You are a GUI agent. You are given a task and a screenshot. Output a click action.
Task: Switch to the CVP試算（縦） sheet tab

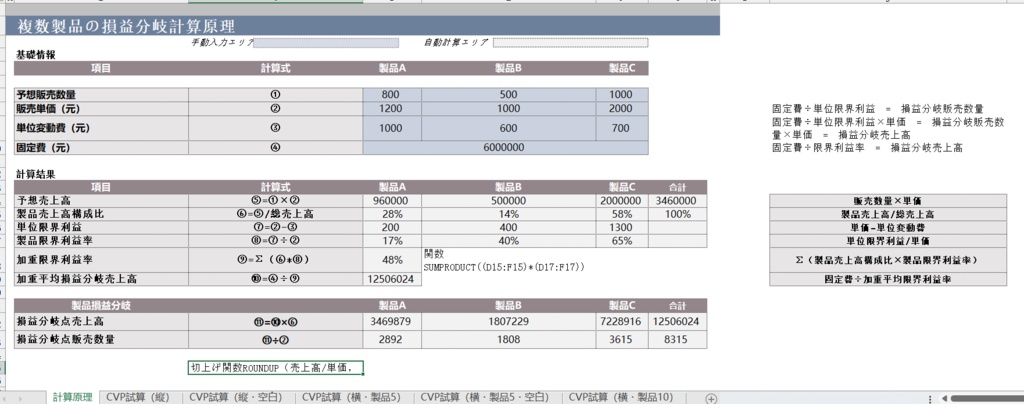[137, 397]
